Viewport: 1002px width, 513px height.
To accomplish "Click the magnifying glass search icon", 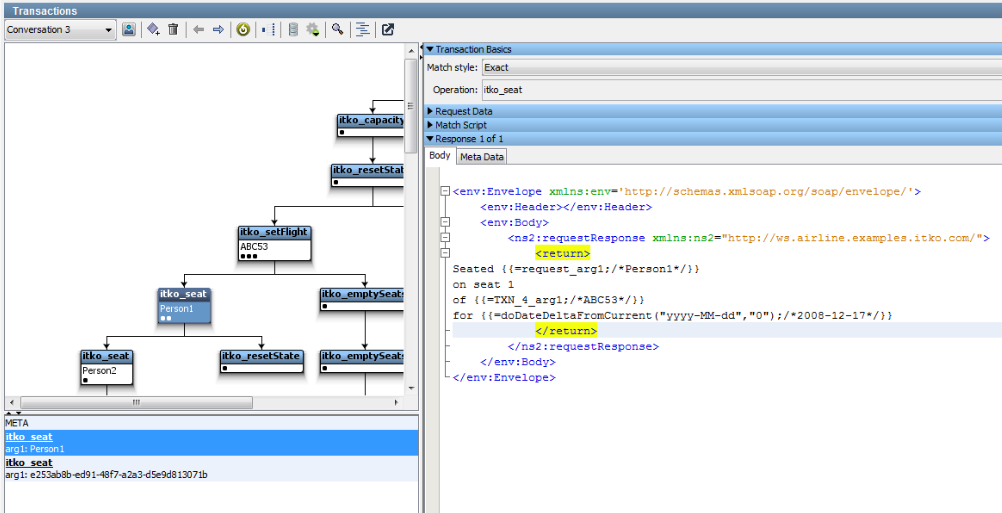I will [338, 30].
